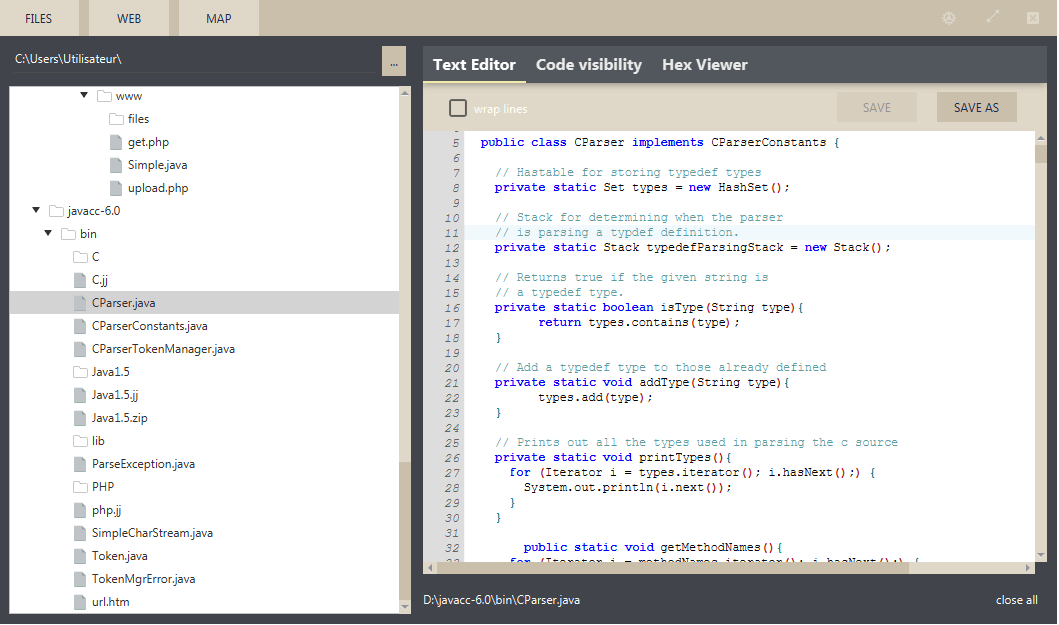Click the folder icon beside the files folder
The height and width of the screenshot is (625, 1059).
(116, 119)
